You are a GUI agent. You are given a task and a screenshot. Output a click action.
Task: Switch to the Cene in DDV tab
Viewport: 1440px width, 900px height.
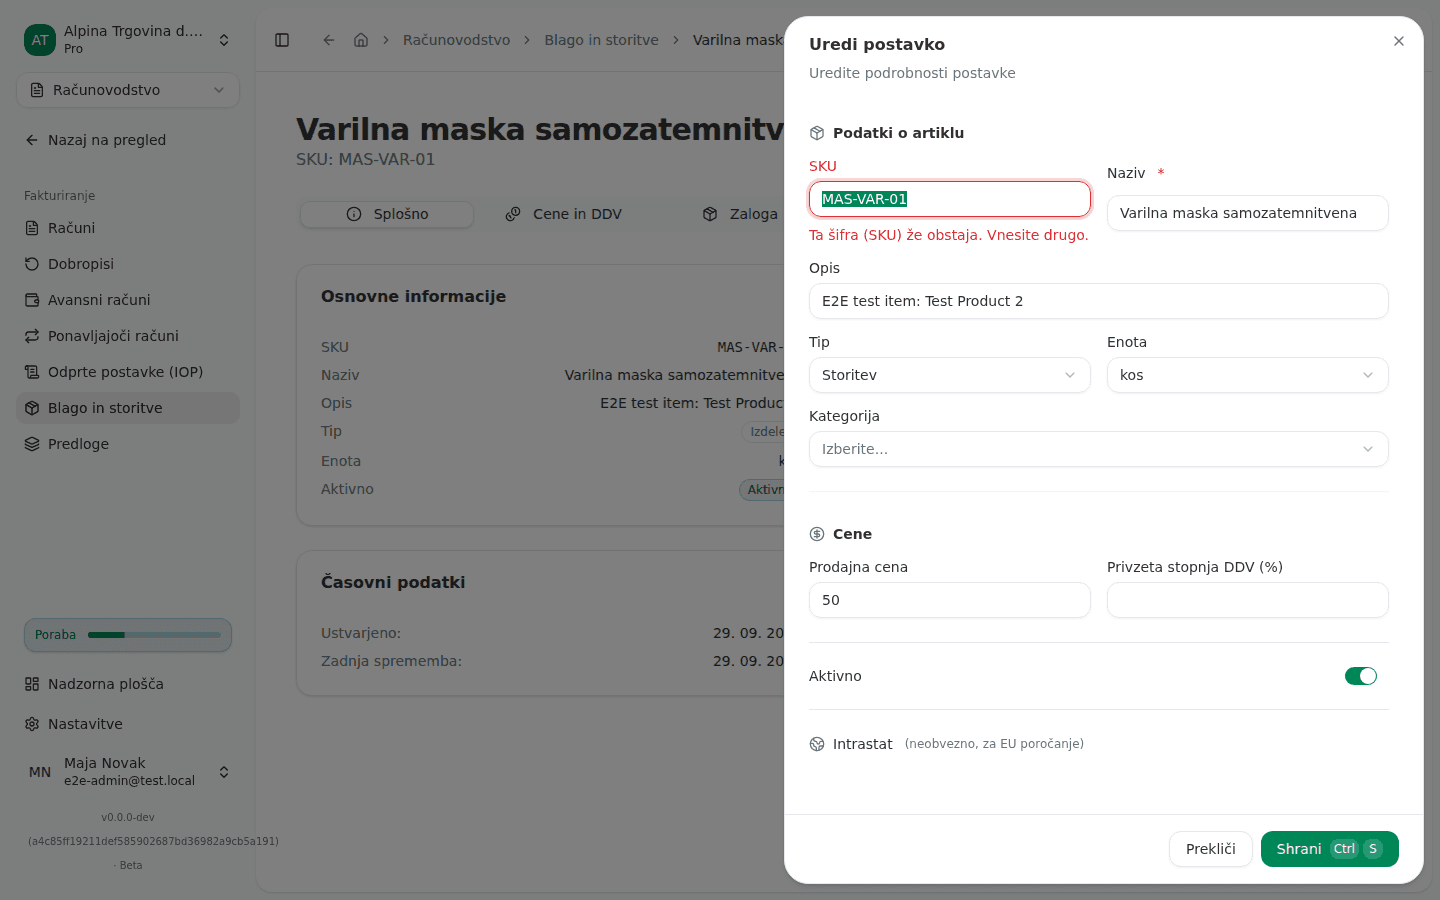(564, 214)
